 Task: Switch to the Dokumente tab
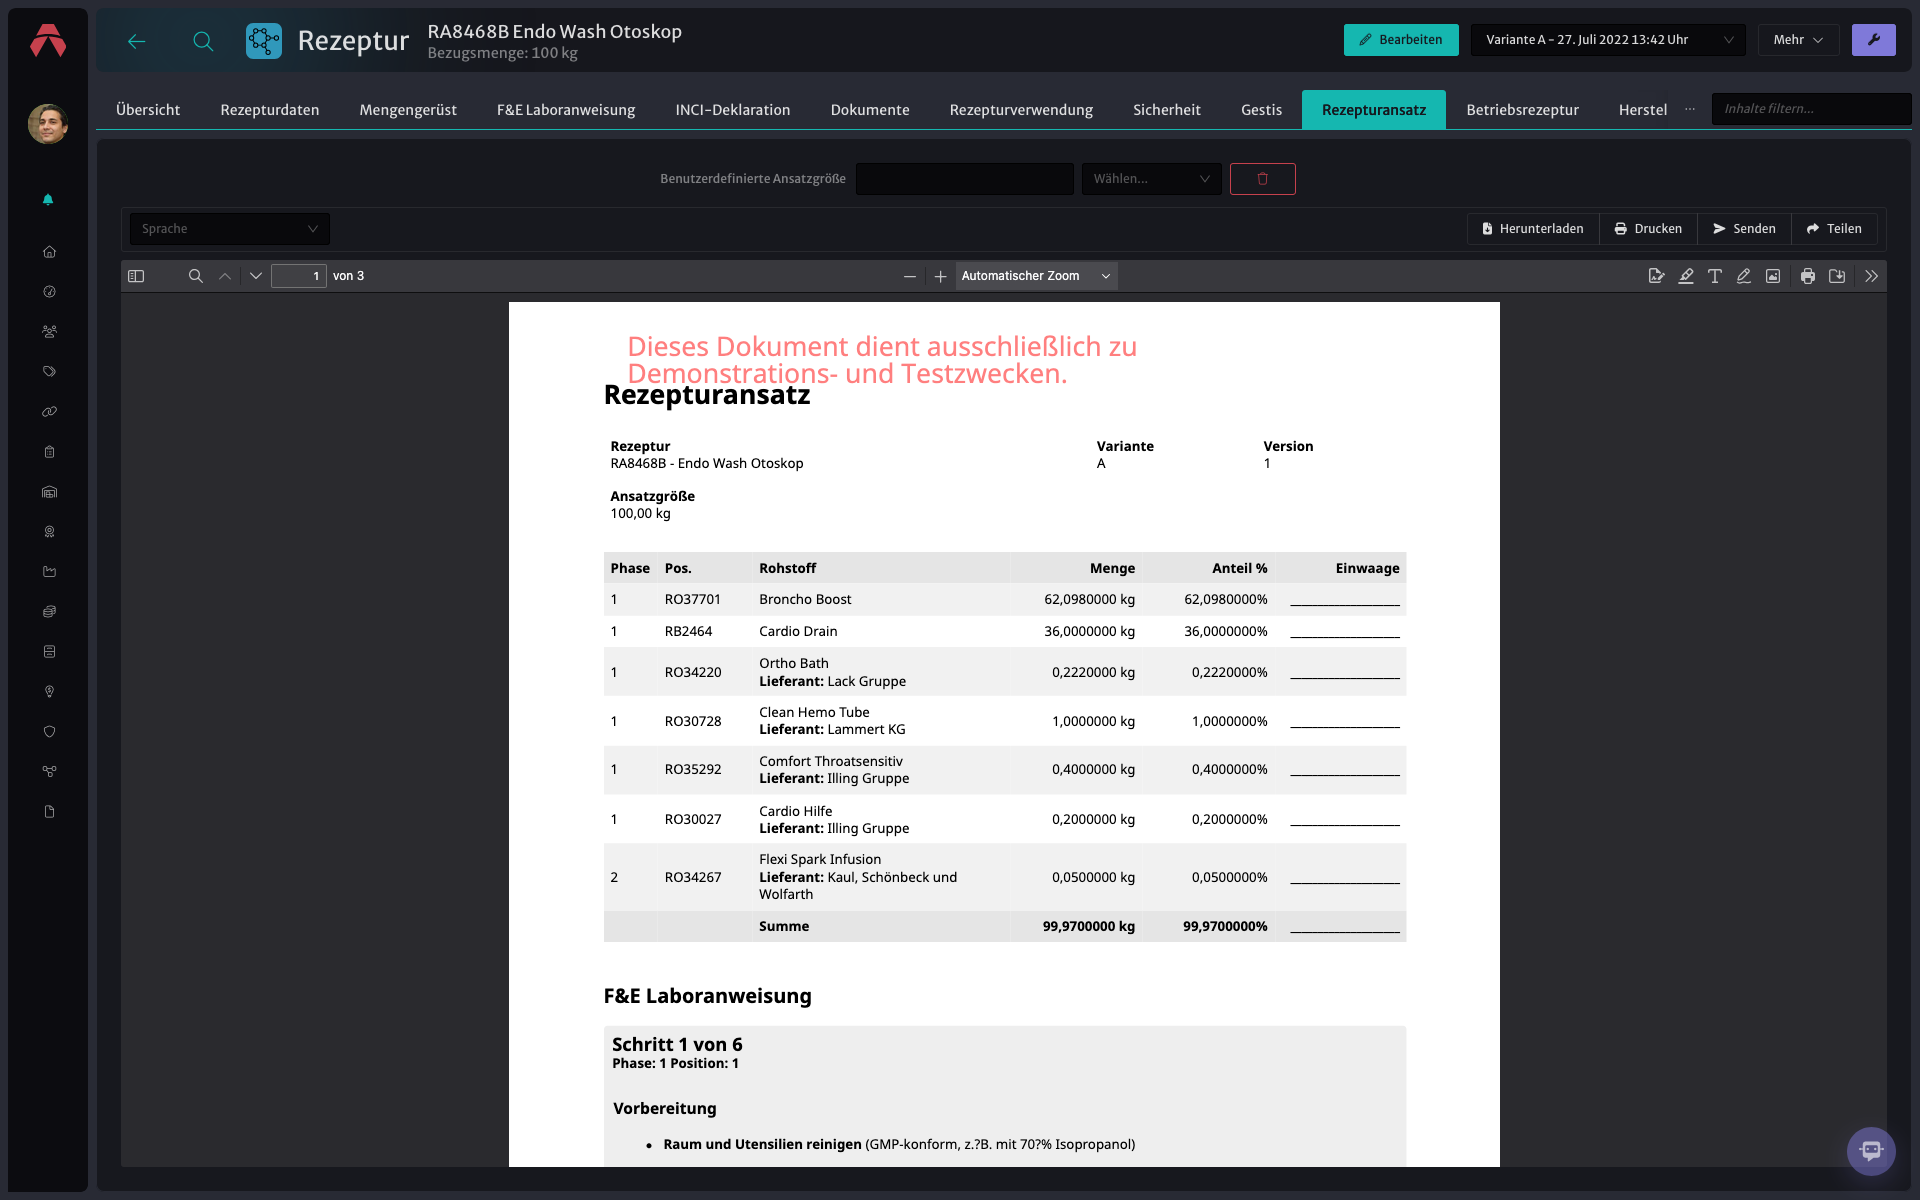click(x=870, y=110)
